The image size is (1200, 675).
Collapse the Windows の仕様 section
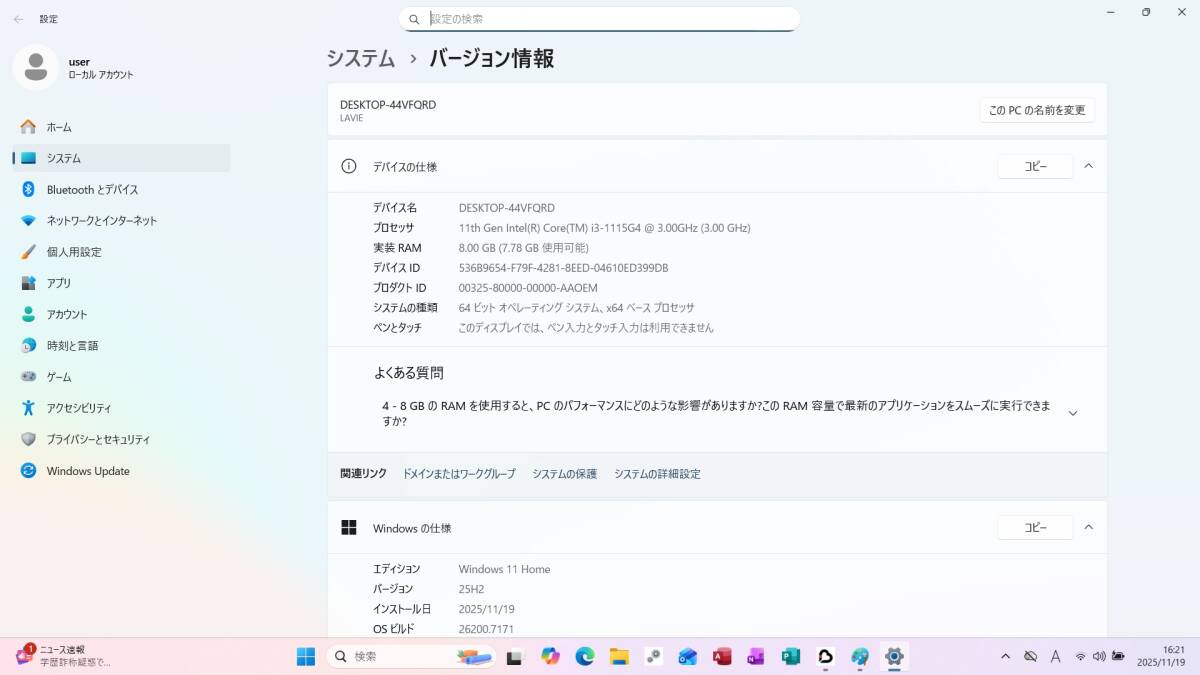click(1089, 527)
